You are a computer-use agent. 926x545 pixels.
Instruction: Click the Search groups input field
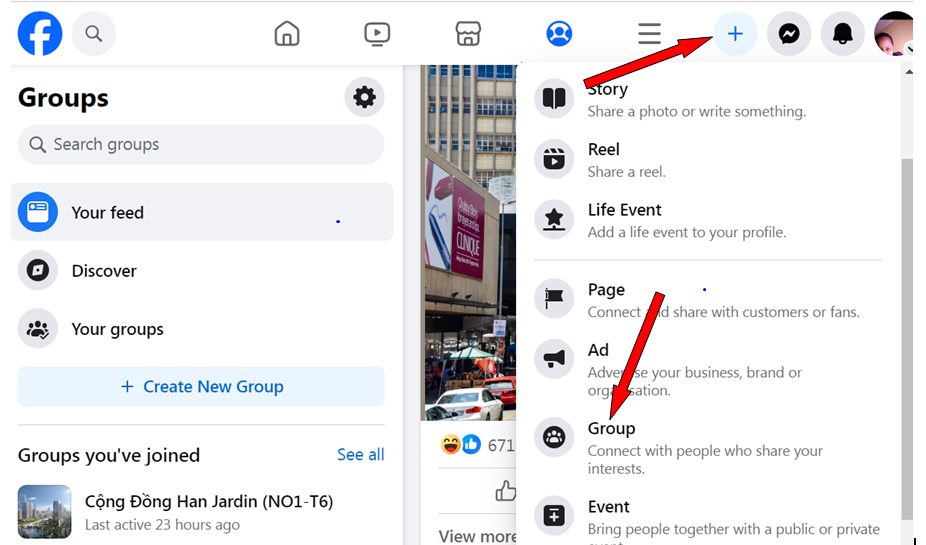tap(201, 145)
